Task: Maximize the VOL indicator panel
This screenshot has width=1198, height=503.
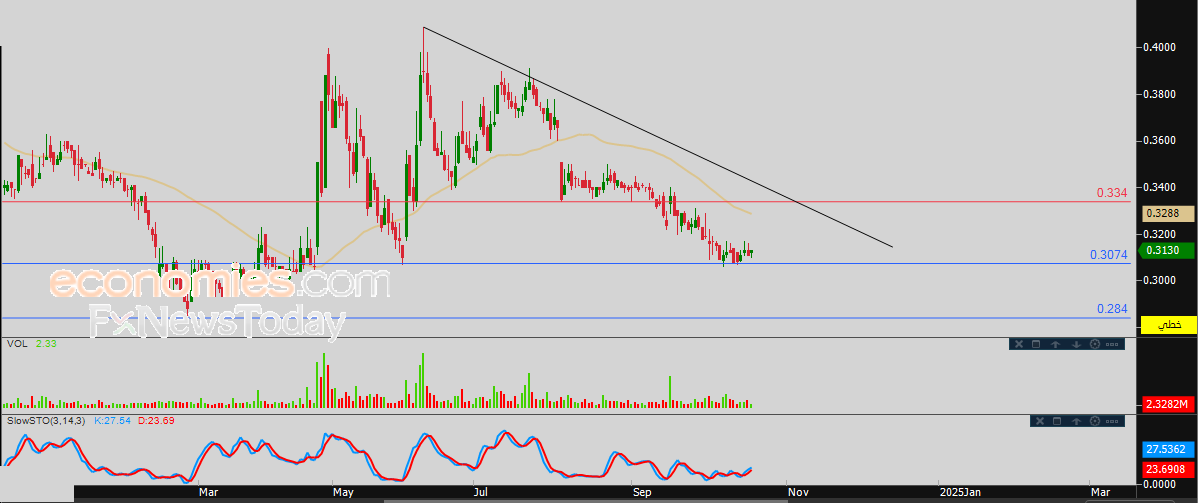Action: click(x=1037, y=344)
